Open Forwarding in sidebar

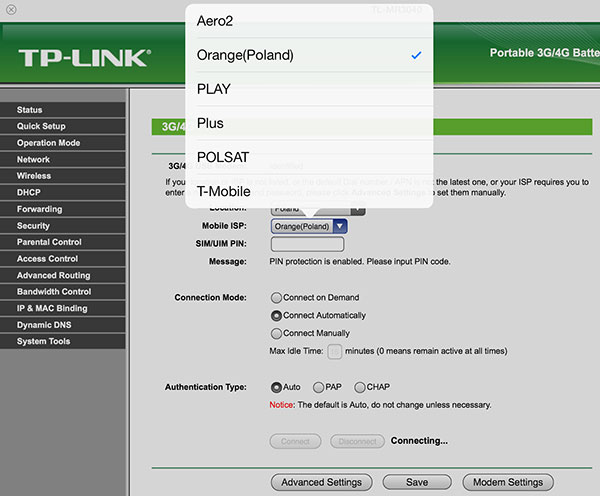63,209
